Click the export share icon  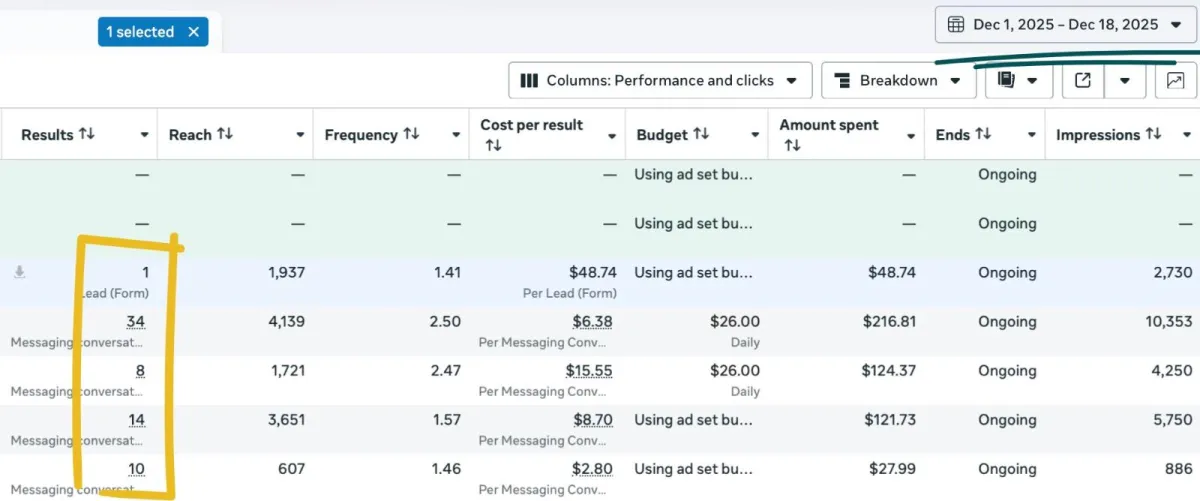[x=1082, y=81]
